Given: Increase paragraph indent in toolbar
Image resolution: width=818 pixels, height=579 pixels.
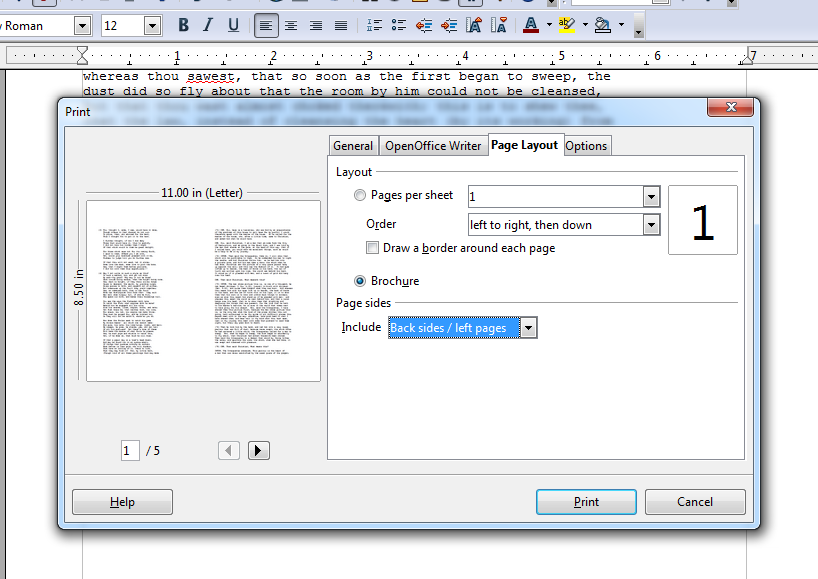Looking at the screenshot, I should pos(449,25).
